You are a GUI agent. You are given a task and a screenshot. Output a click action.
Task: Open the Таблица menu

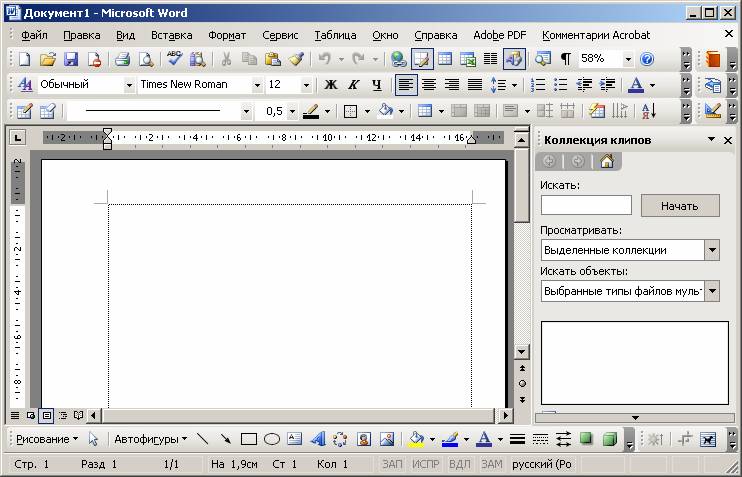point(335,35)
